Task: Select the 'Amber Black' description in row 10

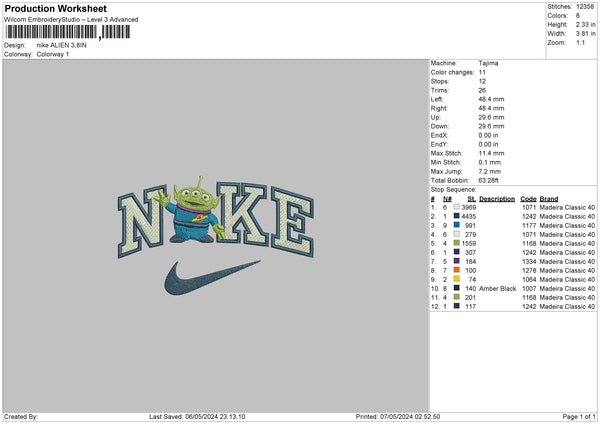Action: point(497,288)
